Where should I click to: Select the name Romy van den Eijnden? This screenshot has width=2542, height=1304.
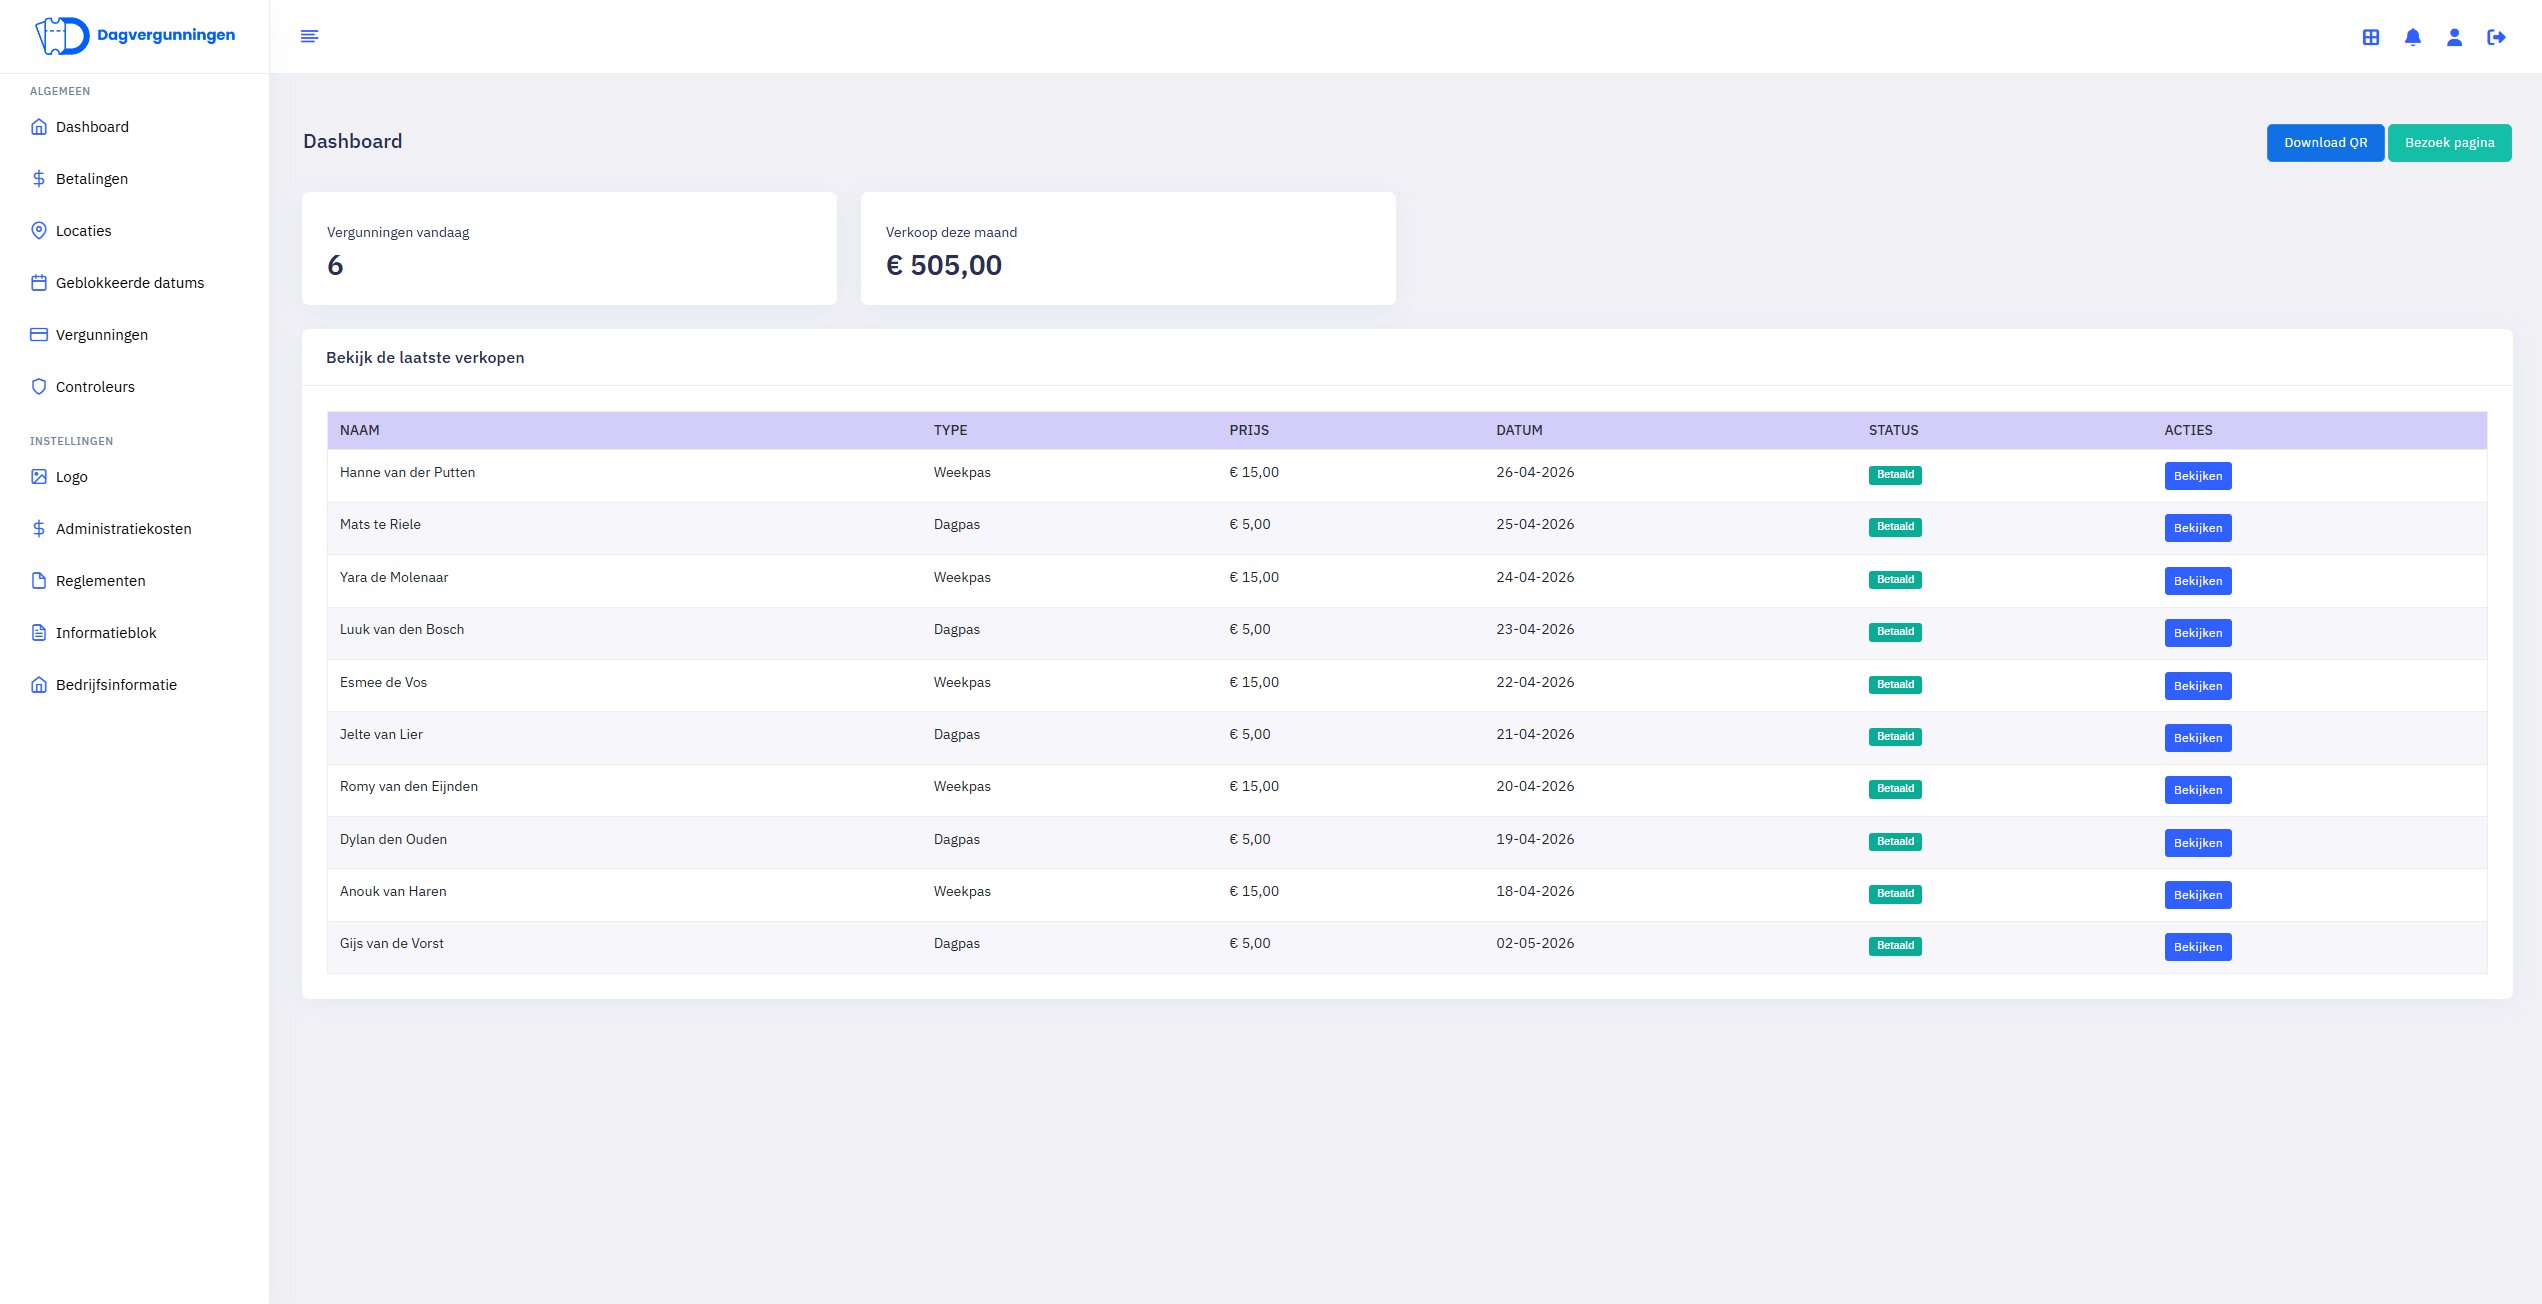click(x=409, y=786)
